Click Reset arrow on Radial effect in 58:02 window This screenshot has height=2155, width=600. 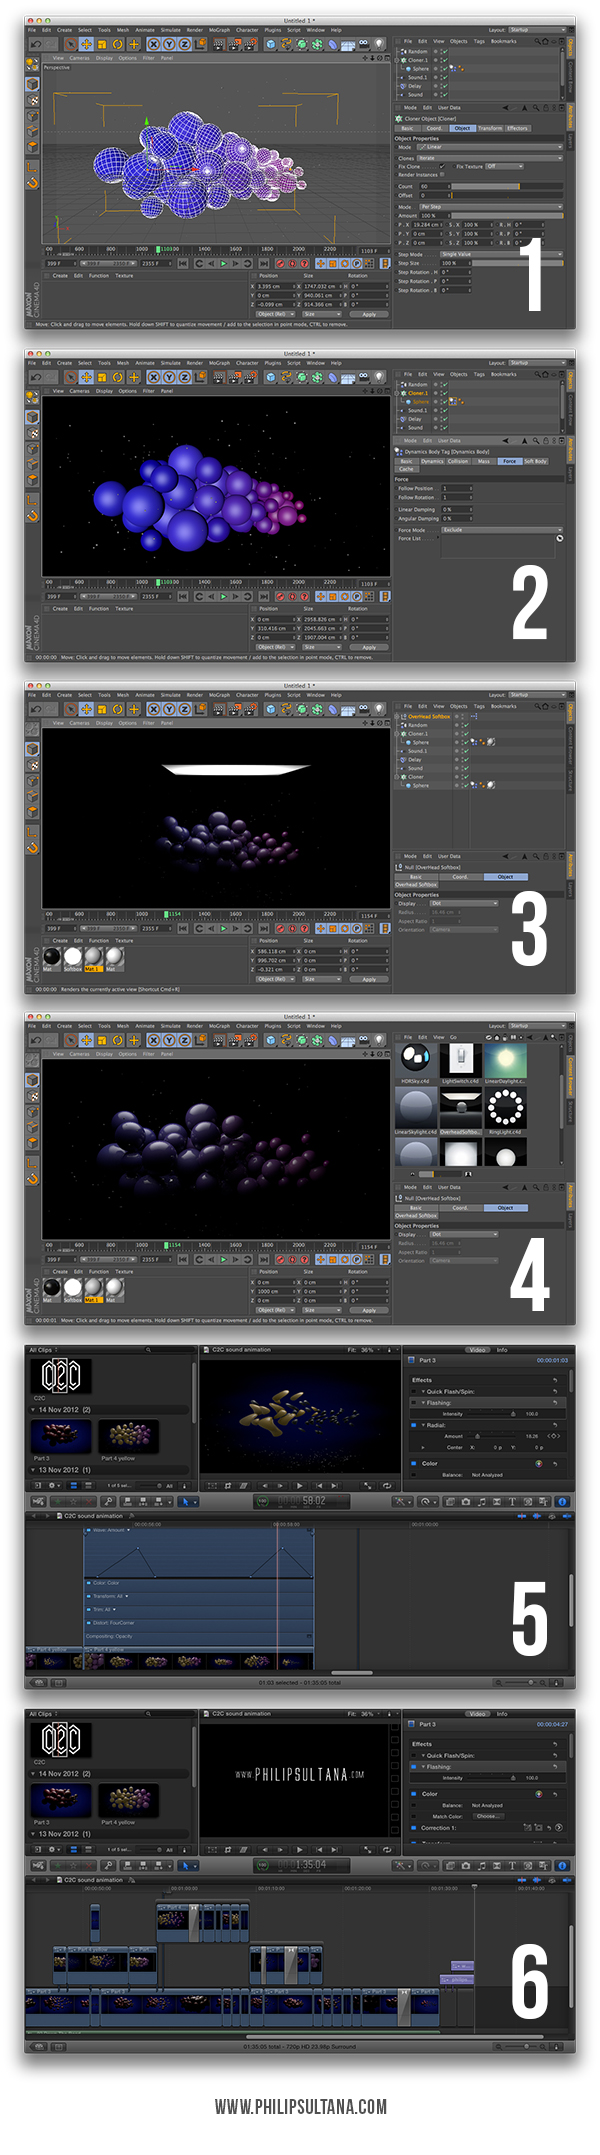(555, 1425)
